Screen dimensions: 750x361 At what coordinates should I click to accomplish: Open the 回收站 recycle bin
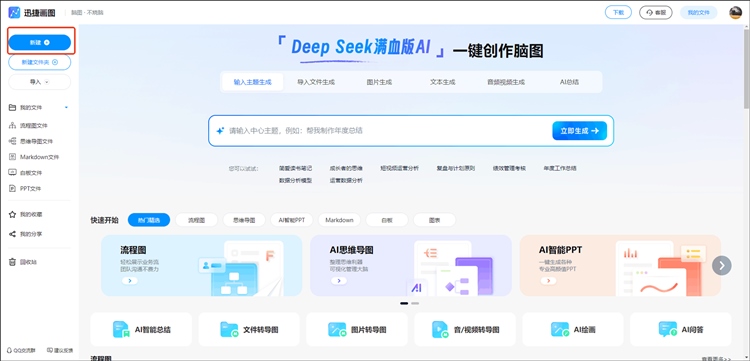click(24, 262)
